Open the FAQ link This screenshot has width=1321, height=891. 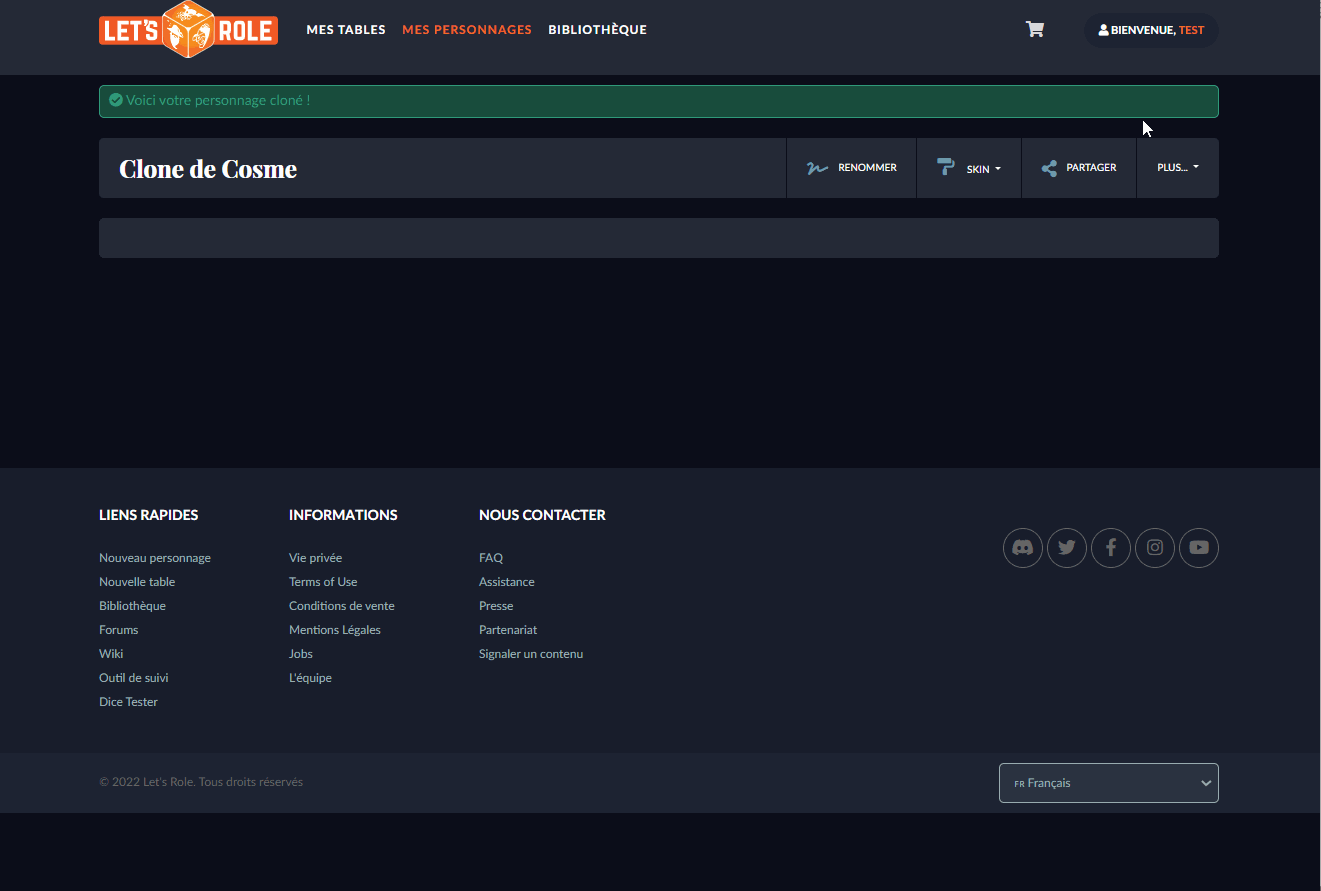(x=491, y=558)
